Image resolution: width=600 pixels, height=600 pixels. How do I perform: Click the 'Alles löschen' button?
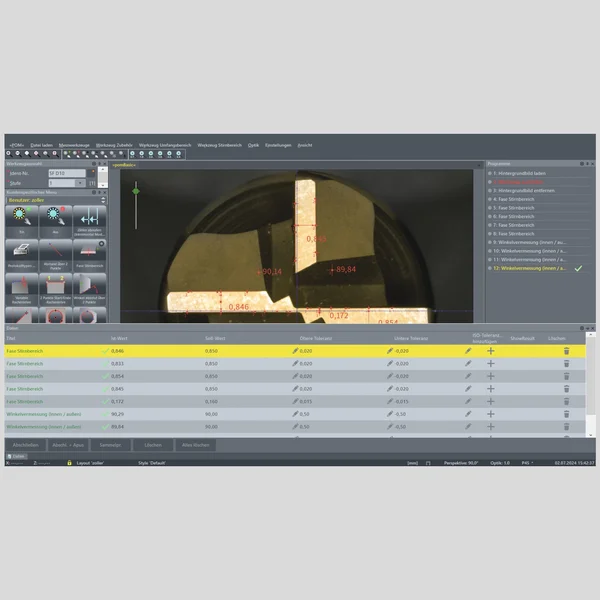(193, 443)
